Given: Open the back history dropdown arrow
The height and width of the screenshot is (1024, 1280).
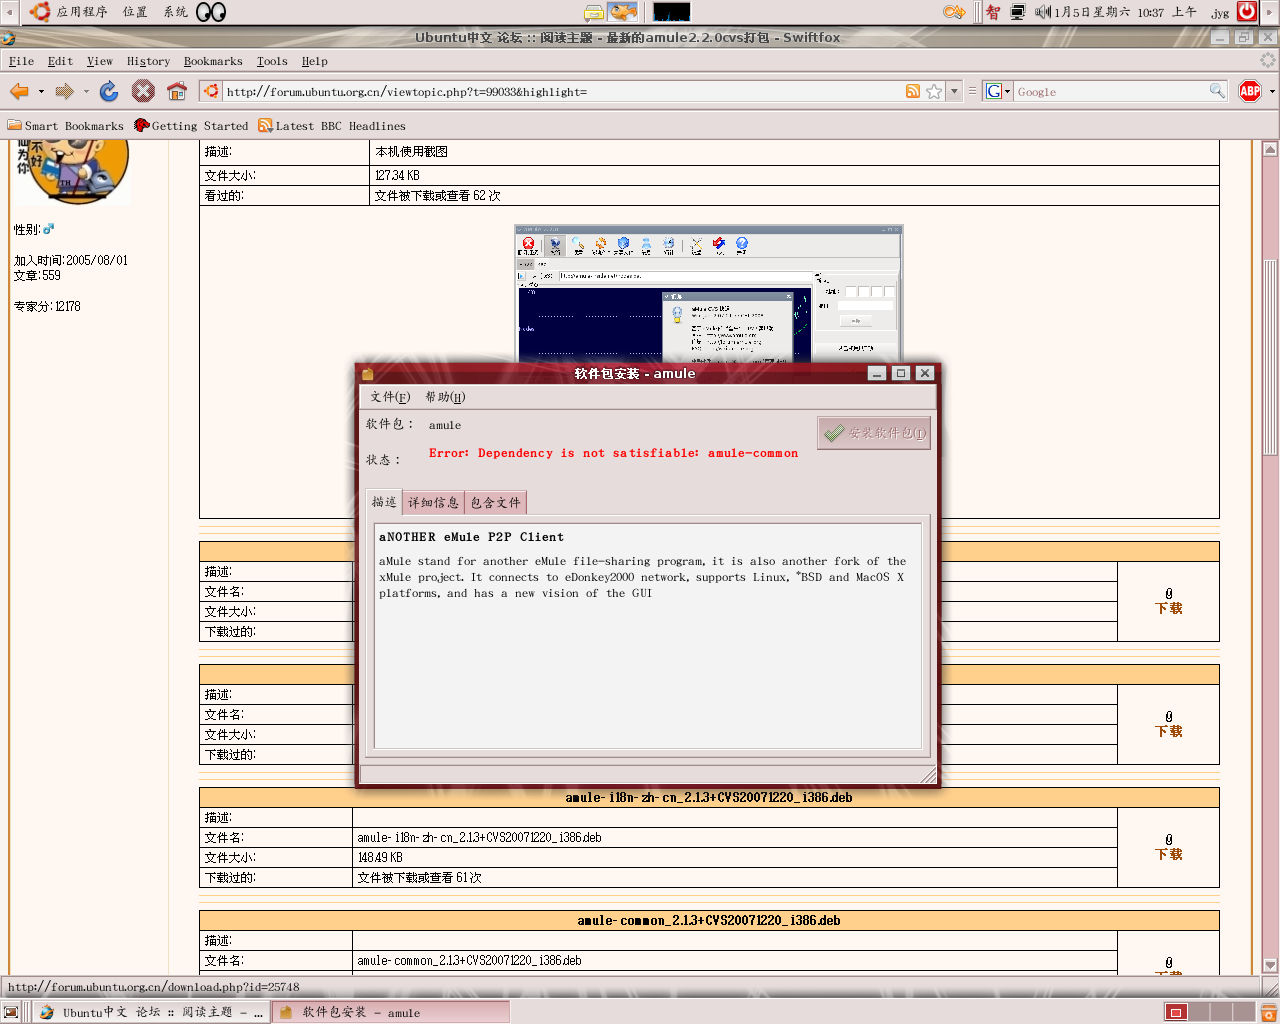Looking at the screenshot, I should click(41, 92).
